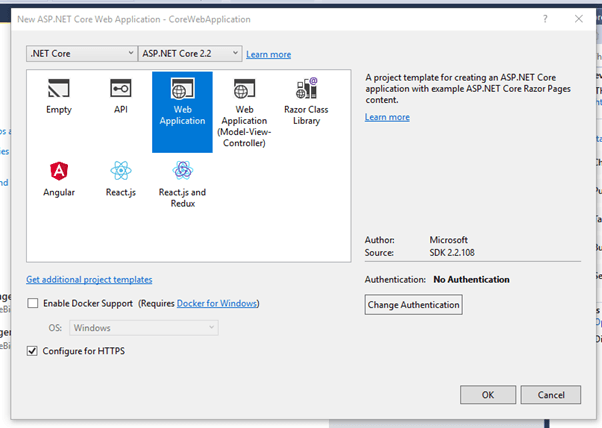Click the dialog help question mark

(x=545, y=19)
